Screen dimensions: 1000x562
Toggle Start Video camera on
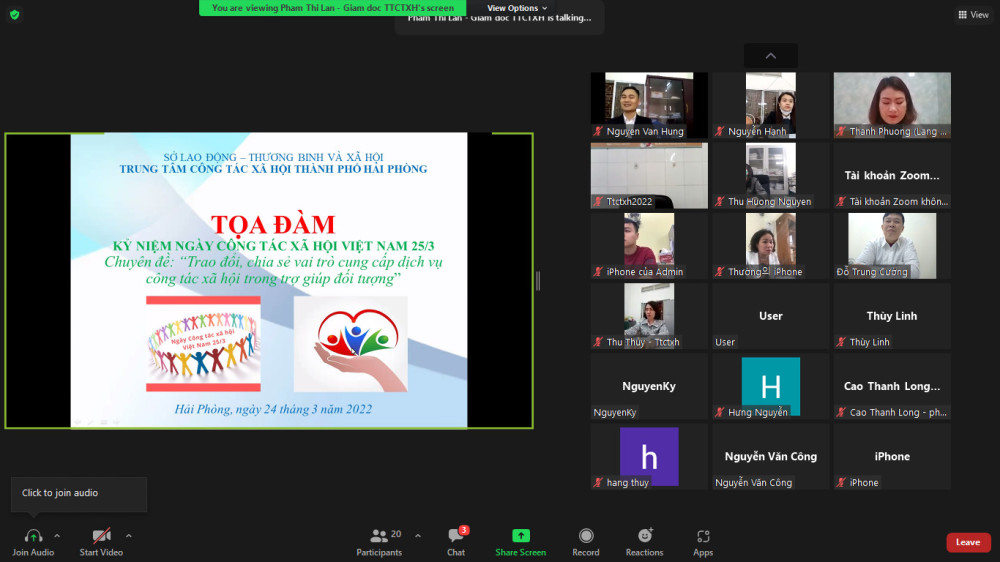[x=101, y=537]
